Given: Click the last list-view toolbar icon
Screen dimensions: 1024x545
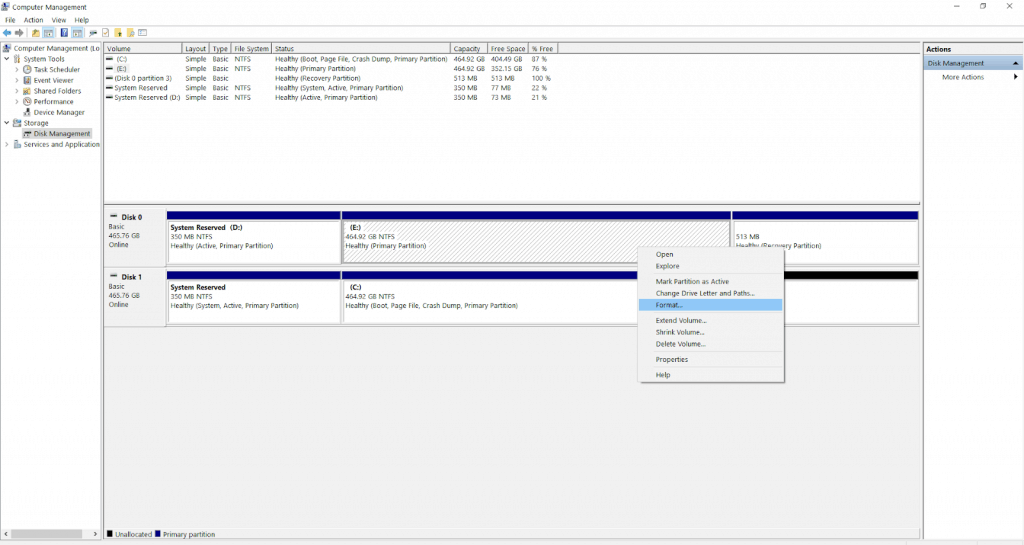Looking at the screenshot, I should (142, 33).
